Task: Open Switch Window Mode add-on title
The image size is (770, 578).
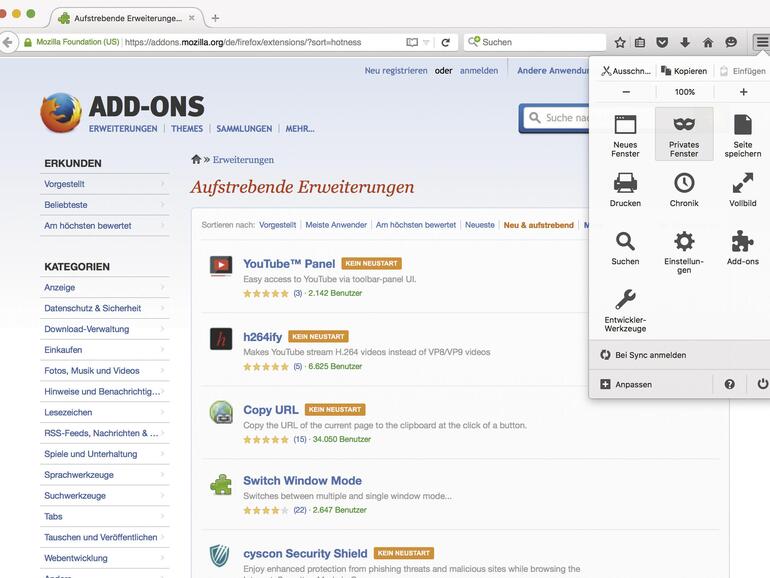Action: 302,481
